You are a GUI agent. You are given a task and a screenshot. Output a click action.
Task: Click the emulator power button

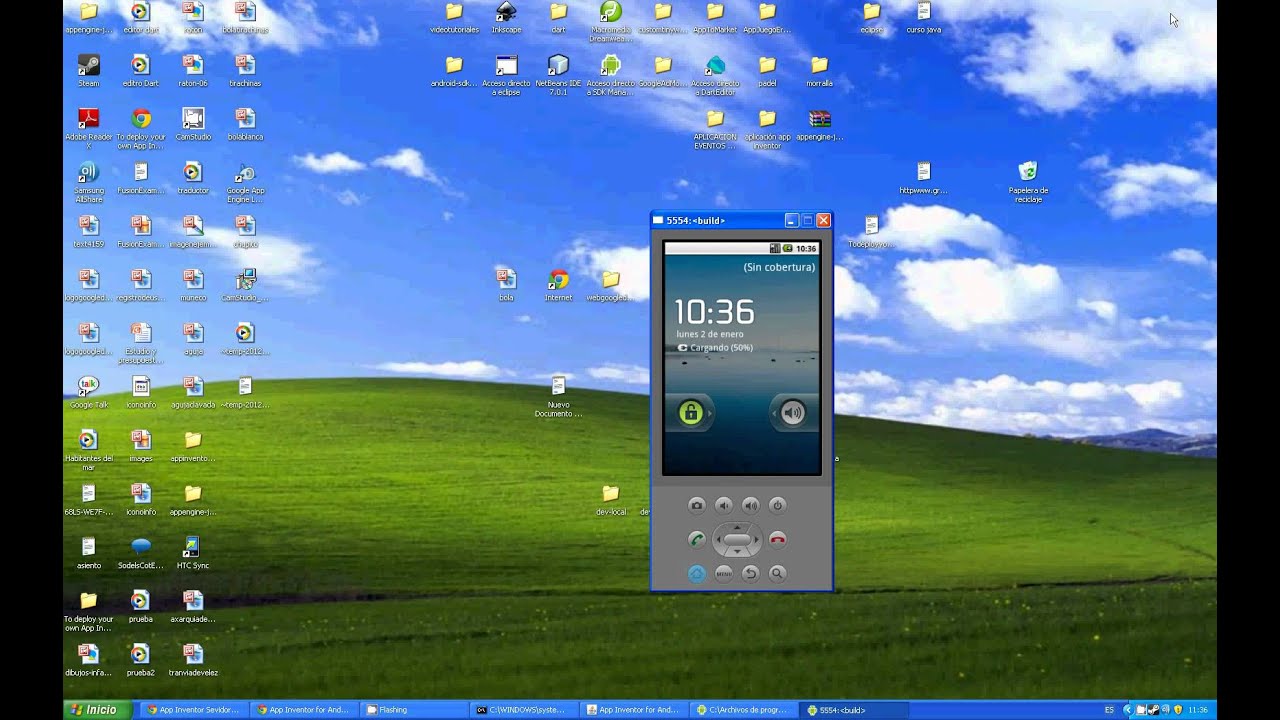(778, 505)
